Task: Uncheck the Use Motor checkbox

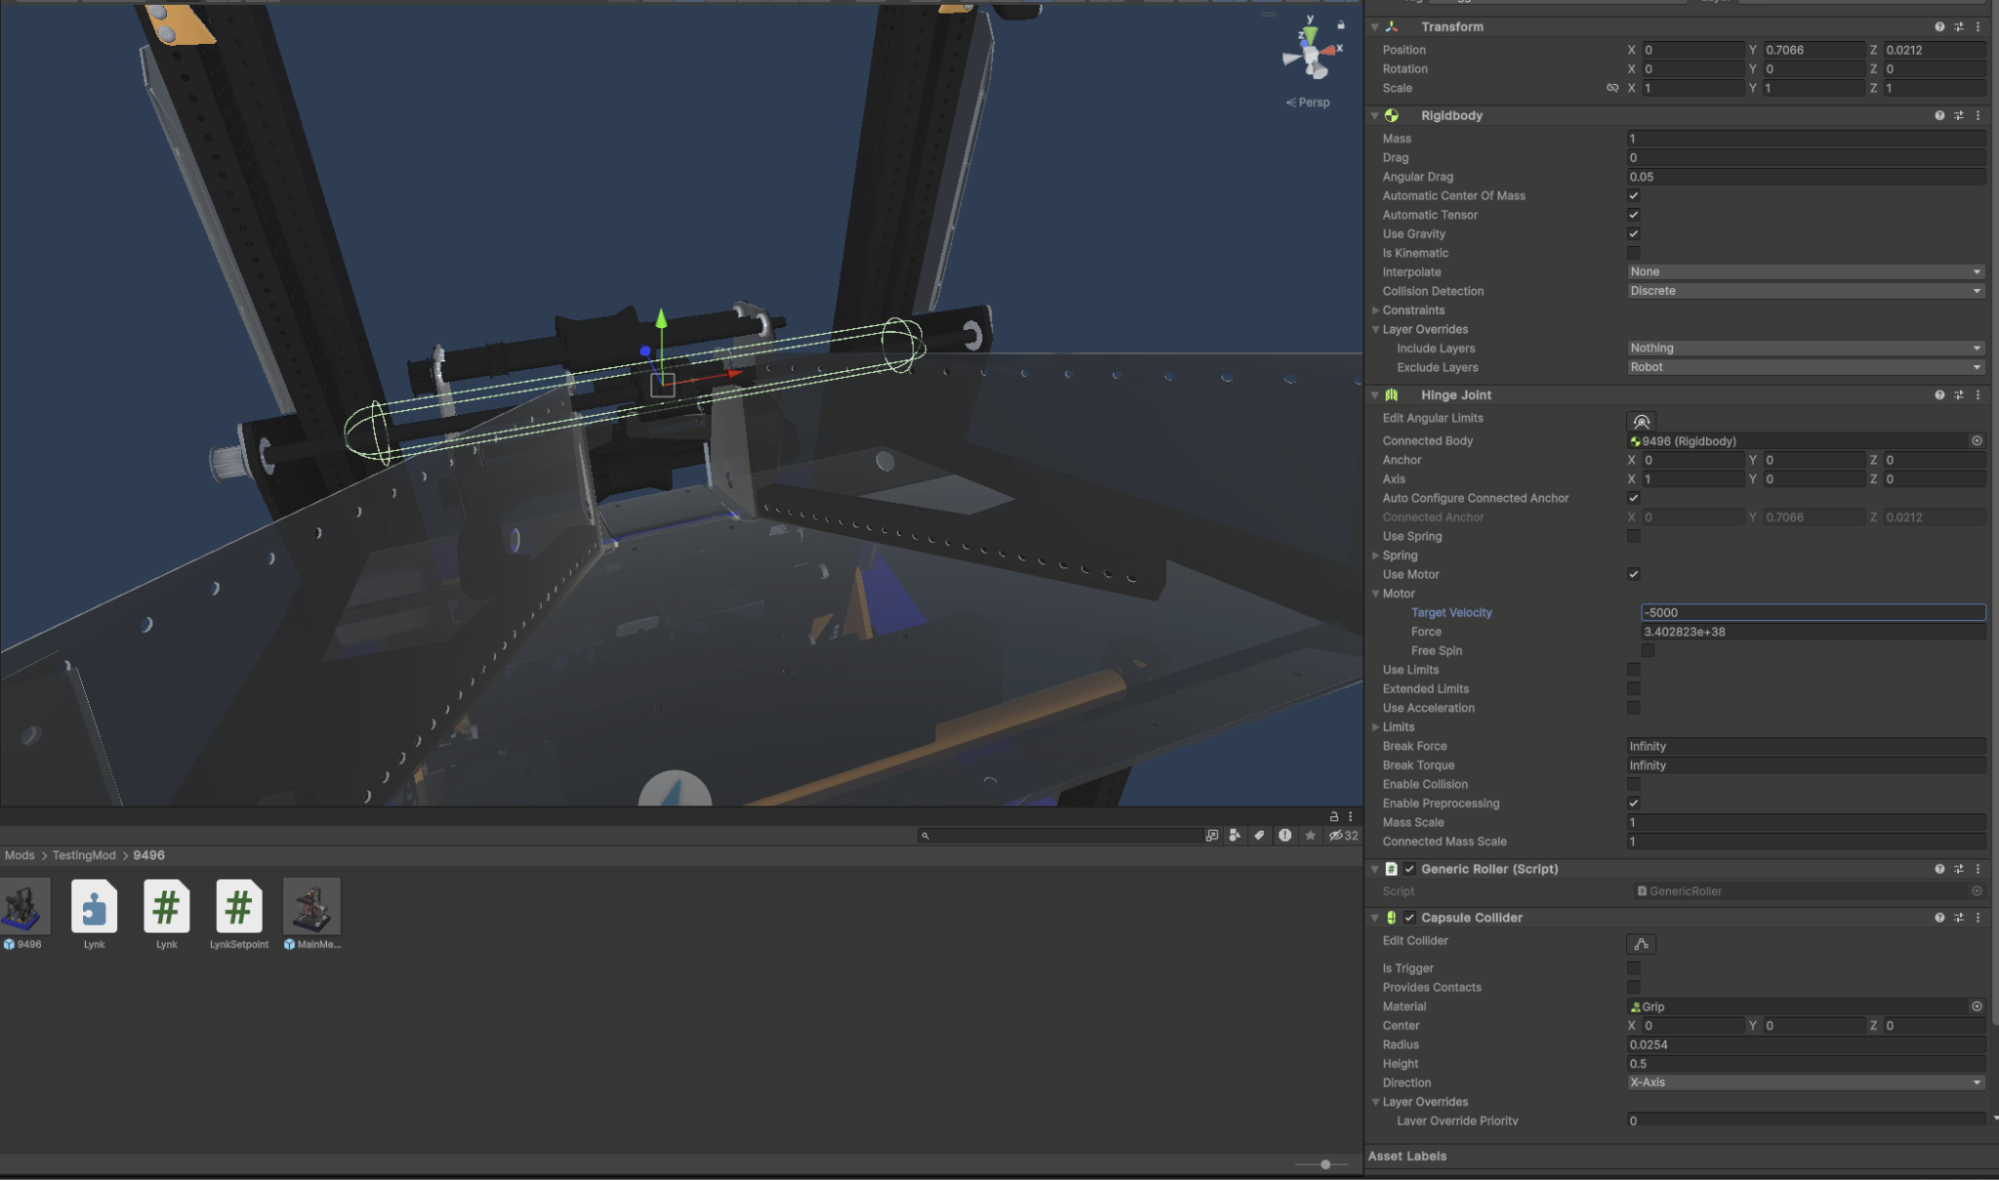Action: 1633,574
